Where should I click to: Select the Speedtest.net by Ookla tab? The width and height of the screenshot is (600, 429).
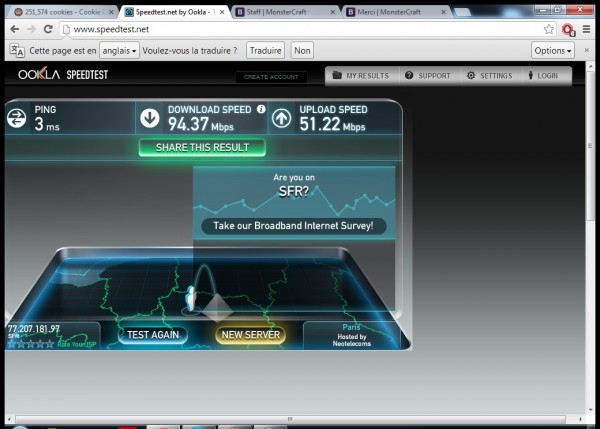pyautogui.click(x=172, y=12)
